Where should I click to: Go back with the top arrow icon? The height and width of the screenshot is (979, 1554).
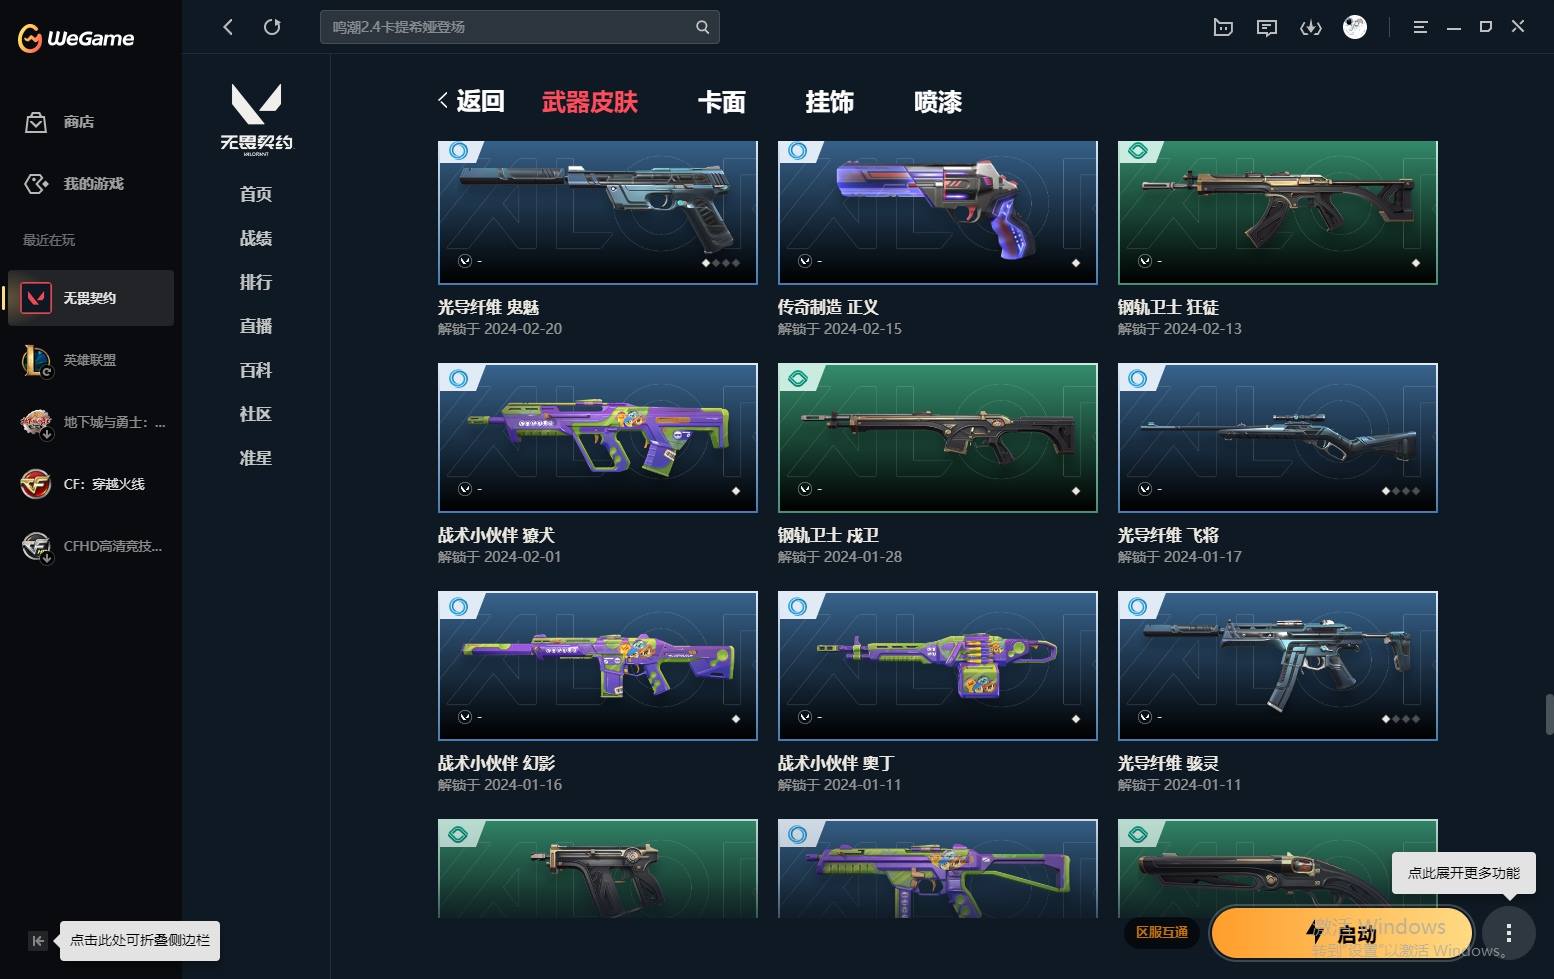click(228, 27)
